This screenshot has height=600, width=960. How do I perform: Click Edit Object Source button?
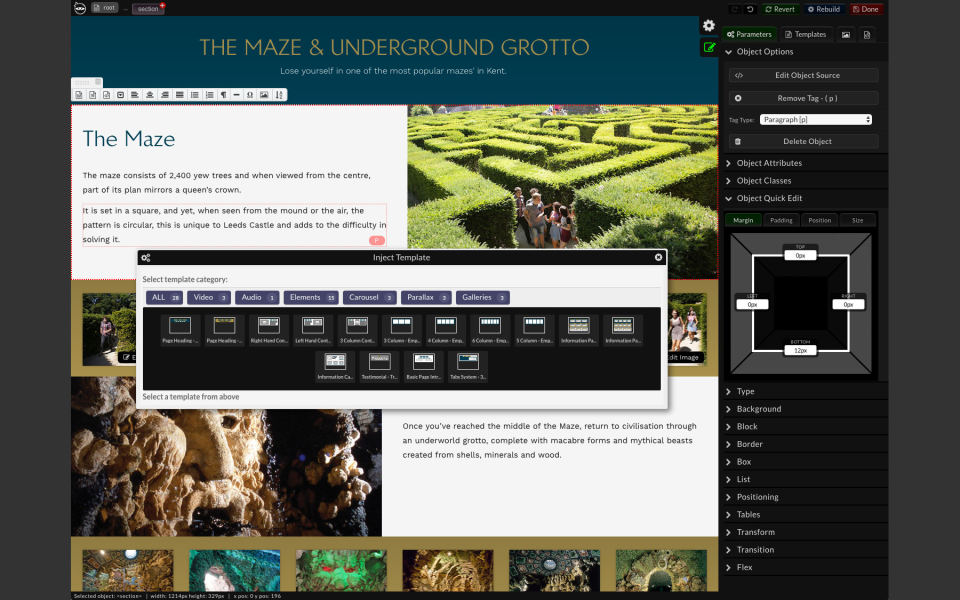(803, 75)
